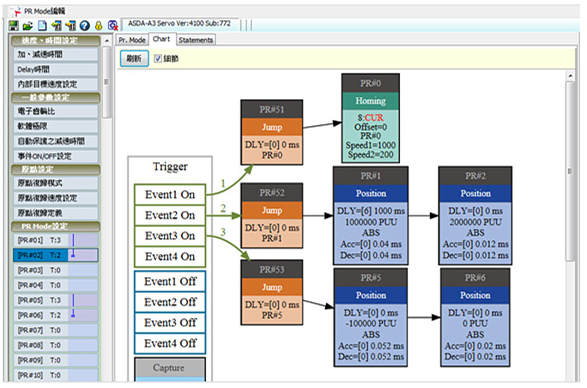
Task: Switch to the Statements tab
Action: coord(195,40)
